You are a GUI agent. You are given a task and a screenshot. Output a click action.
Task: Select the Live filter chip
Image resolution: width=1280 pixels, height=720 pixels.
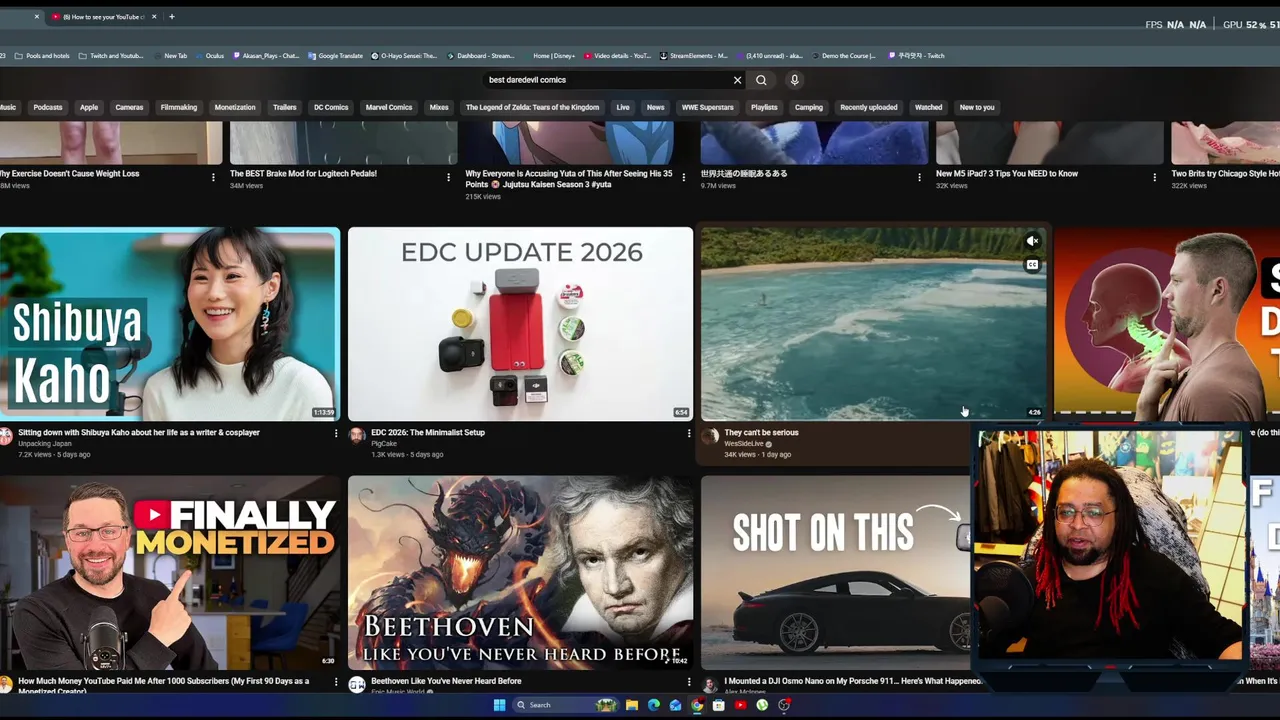[623, 107]
